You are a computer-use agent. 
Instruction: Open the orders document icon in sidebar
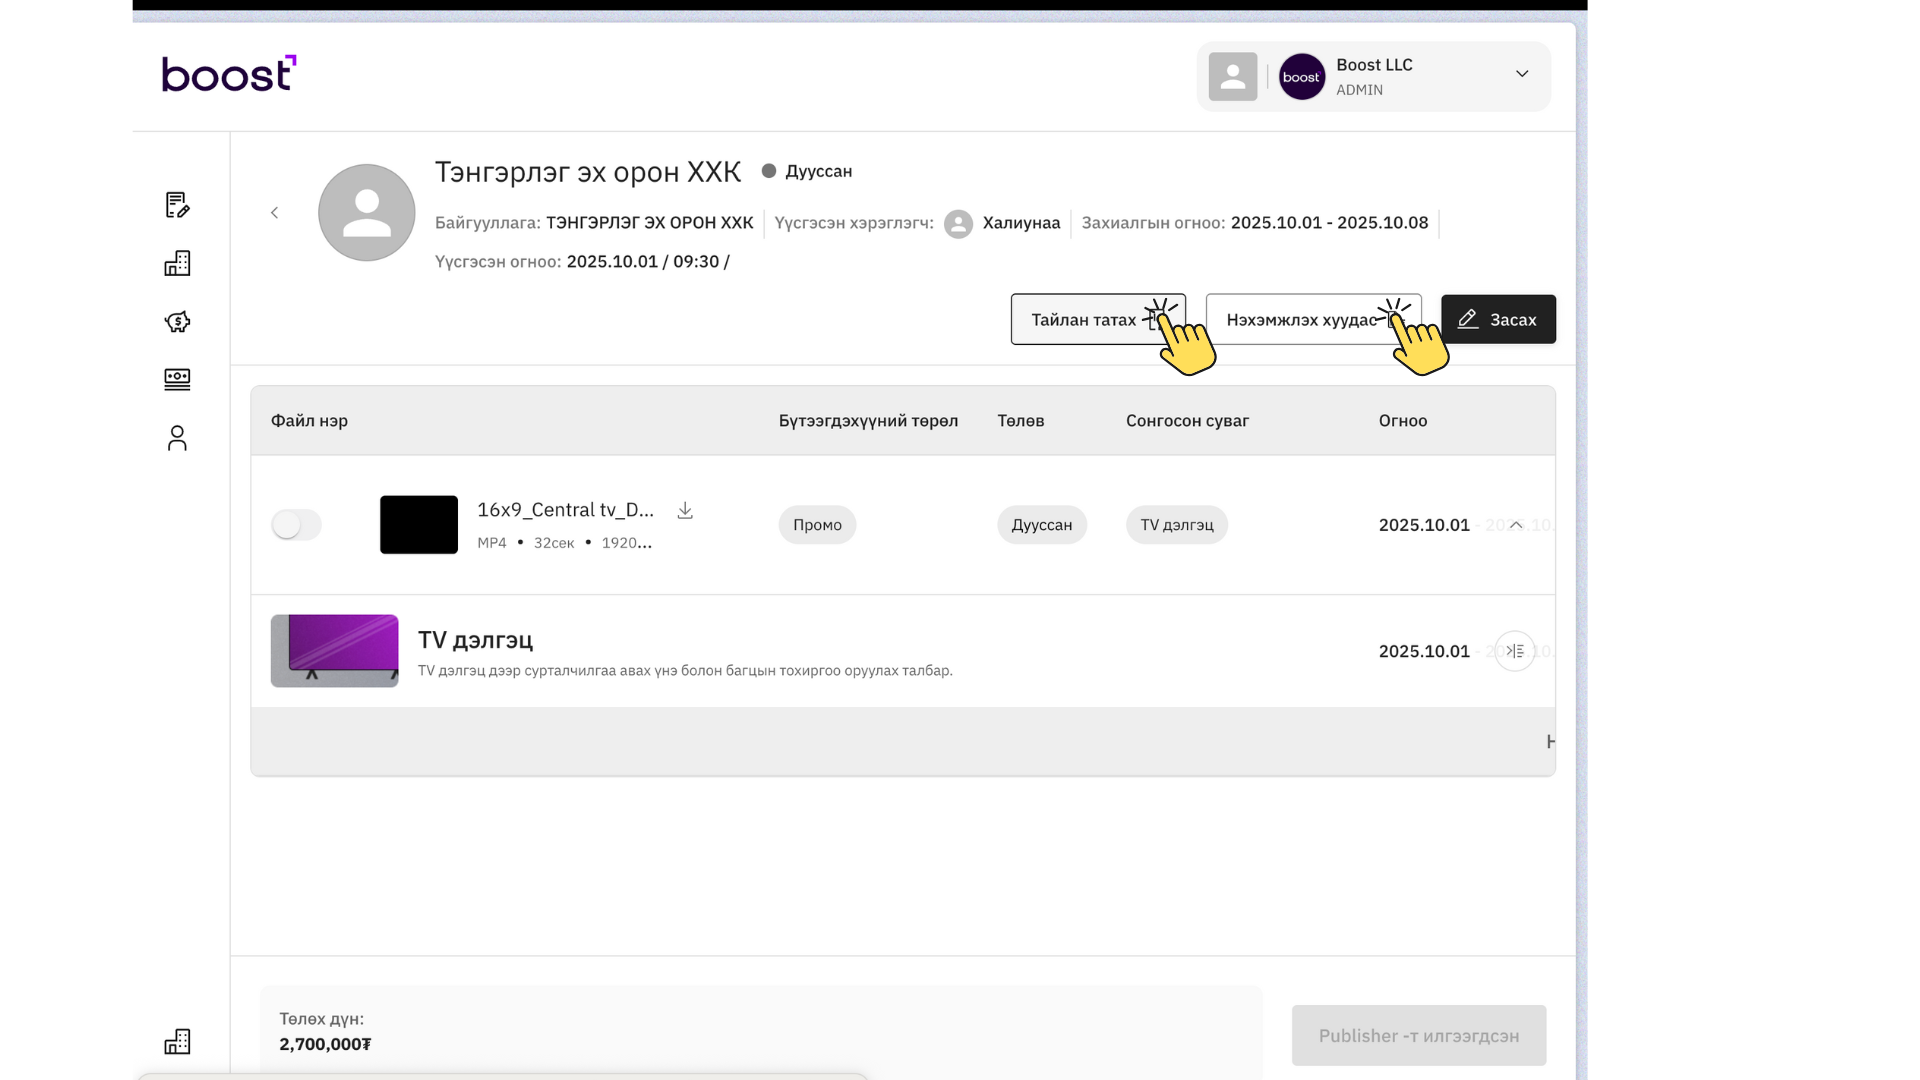[x=177, y=205]
